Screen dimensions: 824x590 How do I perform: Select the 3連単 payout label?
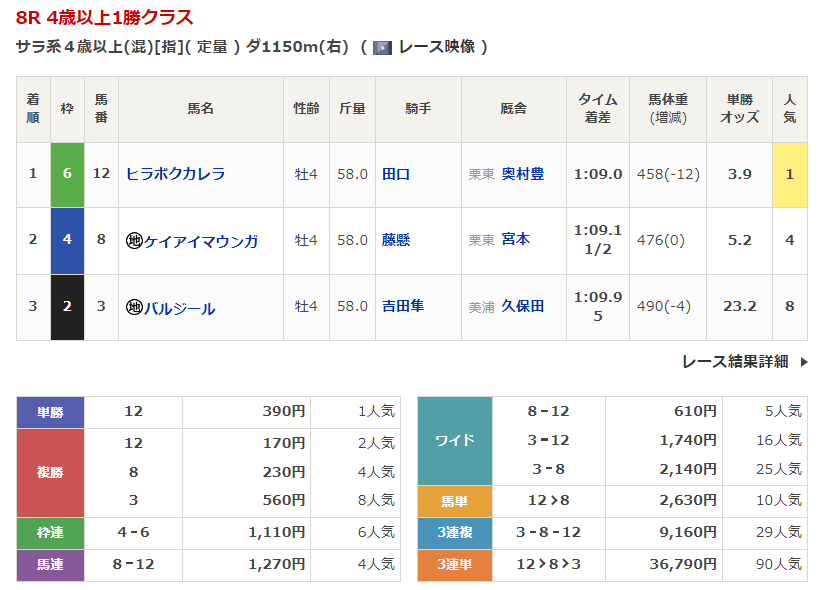coord(454,565)
